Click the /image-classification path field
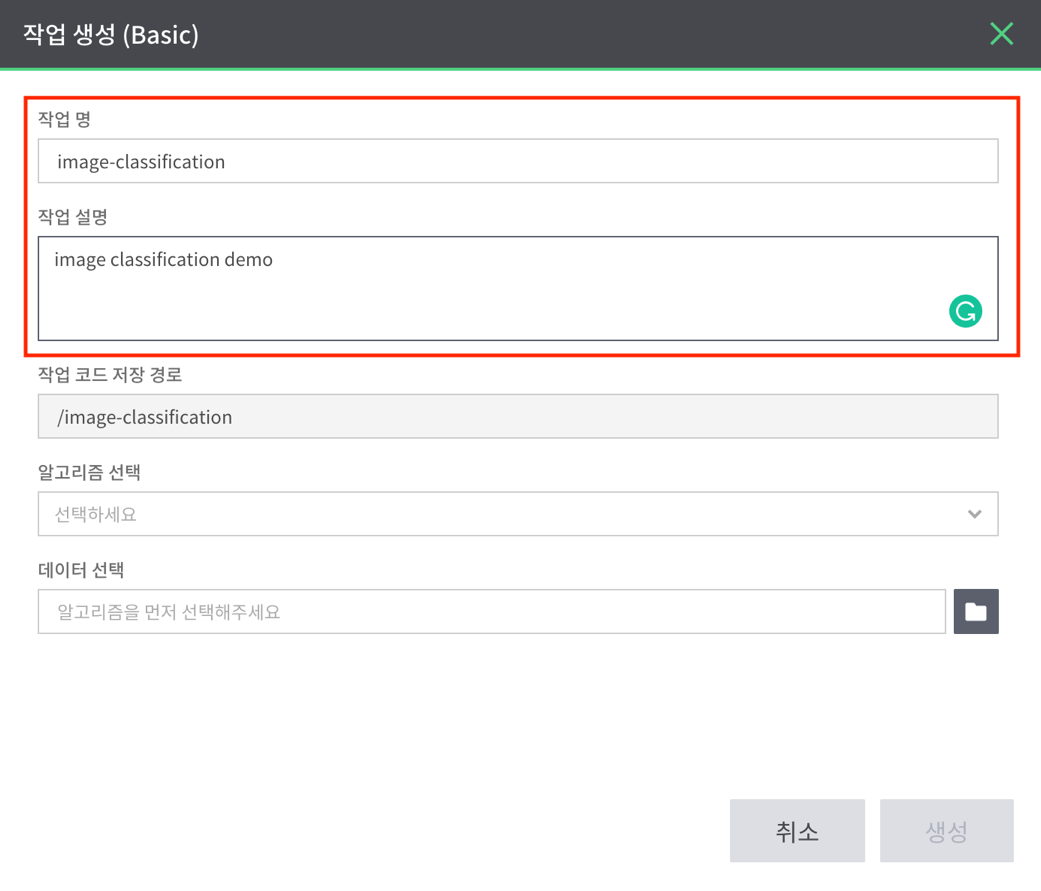The width and height of the screenshot is (1041, 891). [518, 416]
